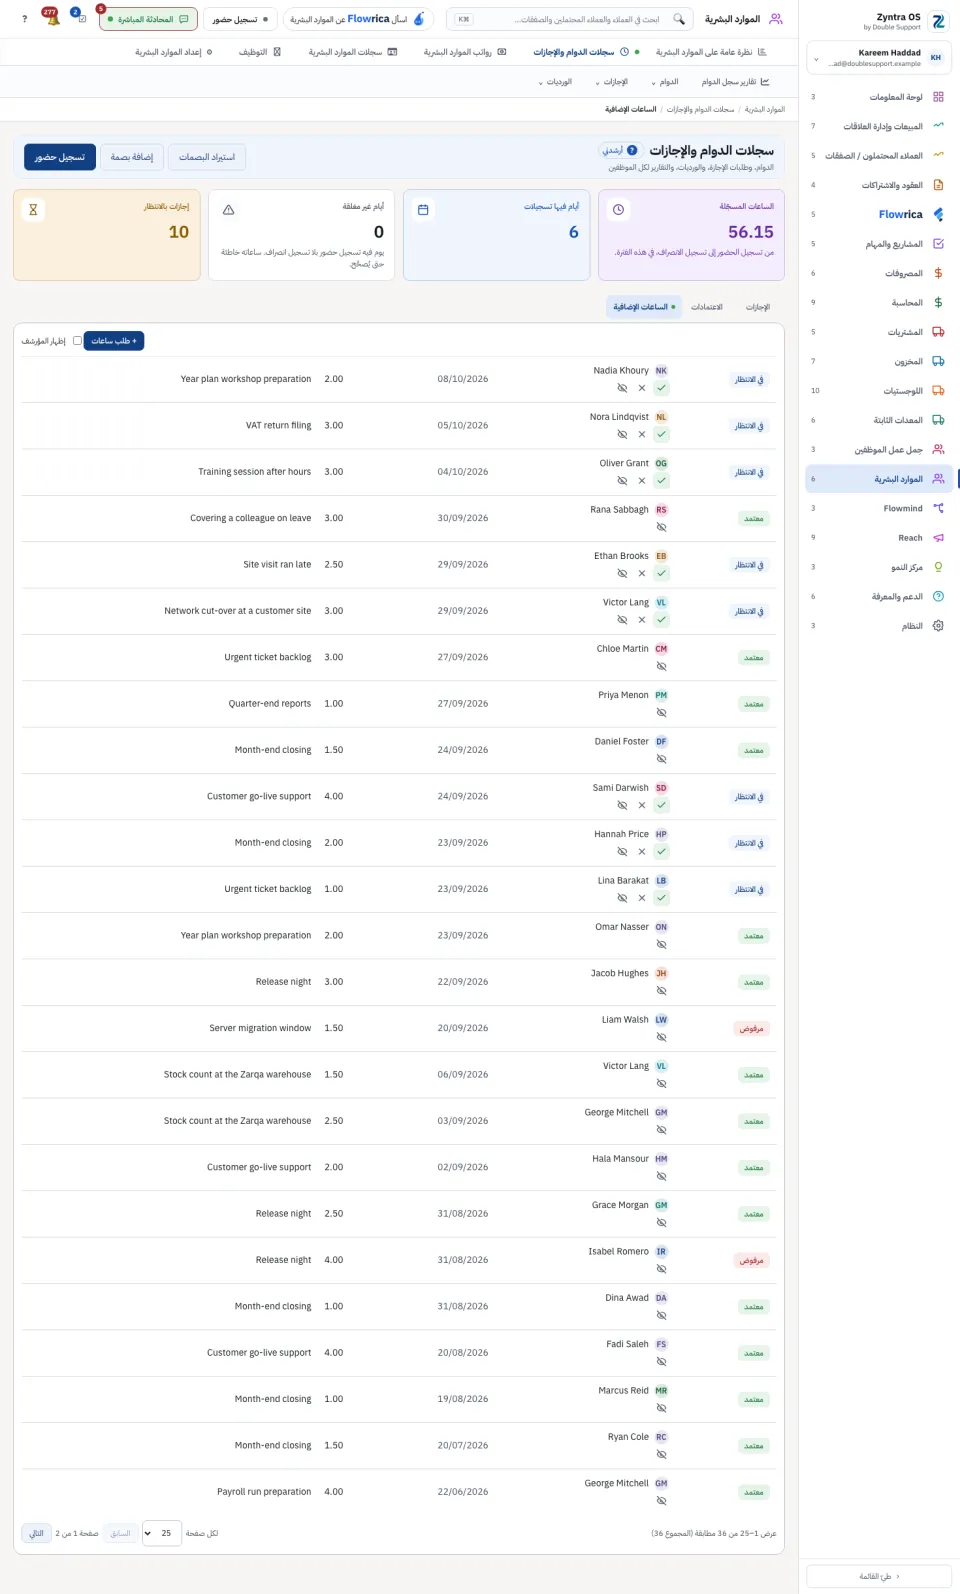Image resolution: width=960 pixels, height=1594 pixels.
Task: Click the calendar icon on the أيام فيها تسجيلات card
Action: [423, 210]
